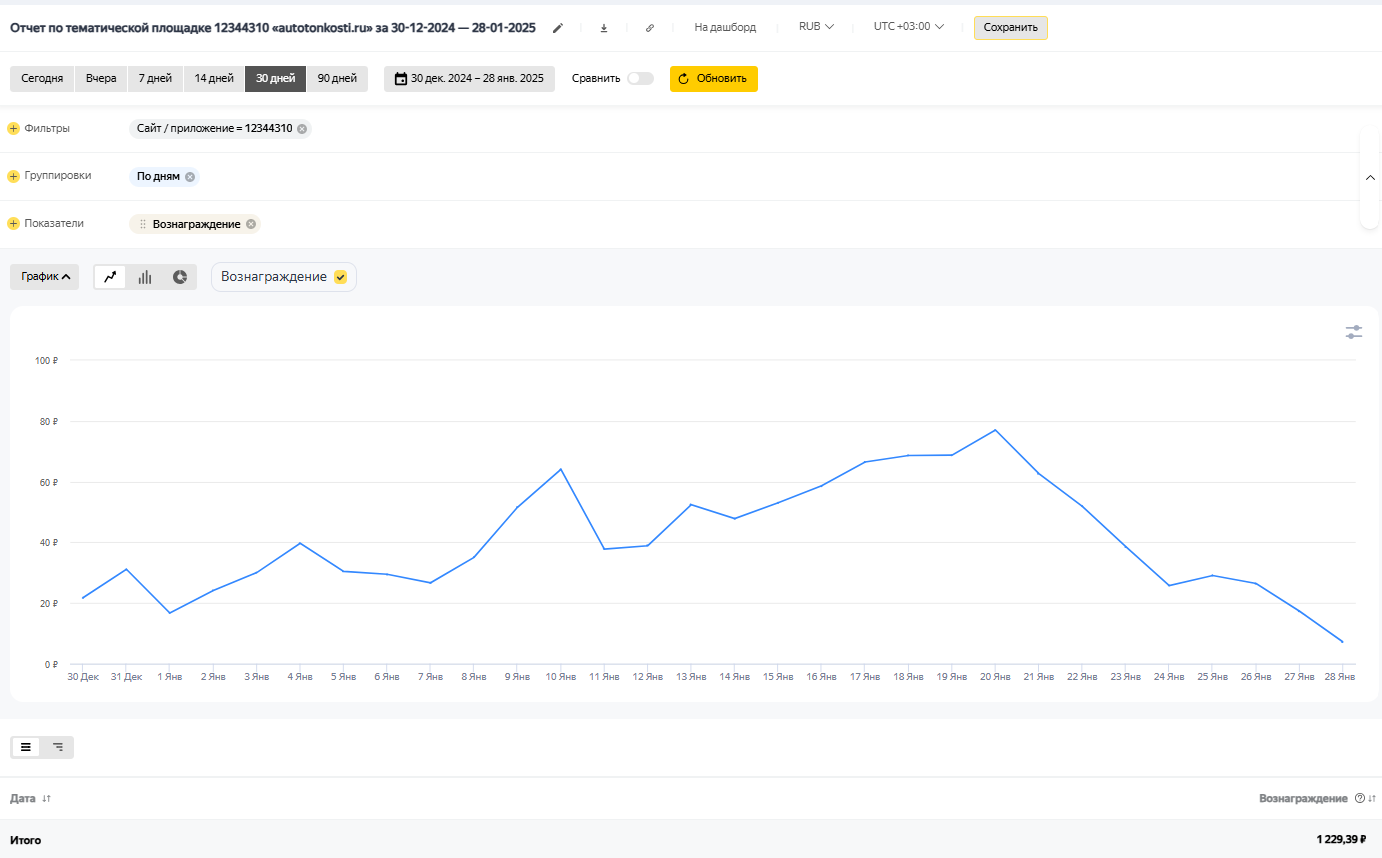Click the chart peak at 20 Янв
Viewport: 1382px width, 858px height.
click(995, 430)
